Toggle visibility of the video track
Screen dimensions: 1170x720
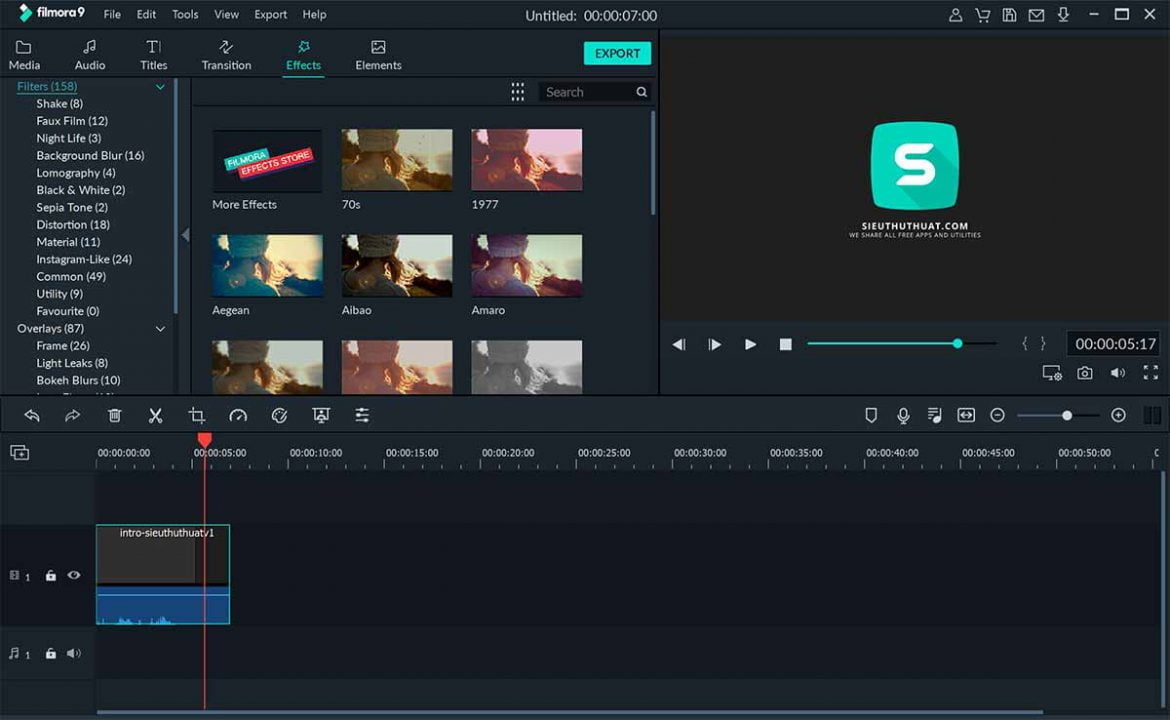pyautogui.click(x=73, y=575)
